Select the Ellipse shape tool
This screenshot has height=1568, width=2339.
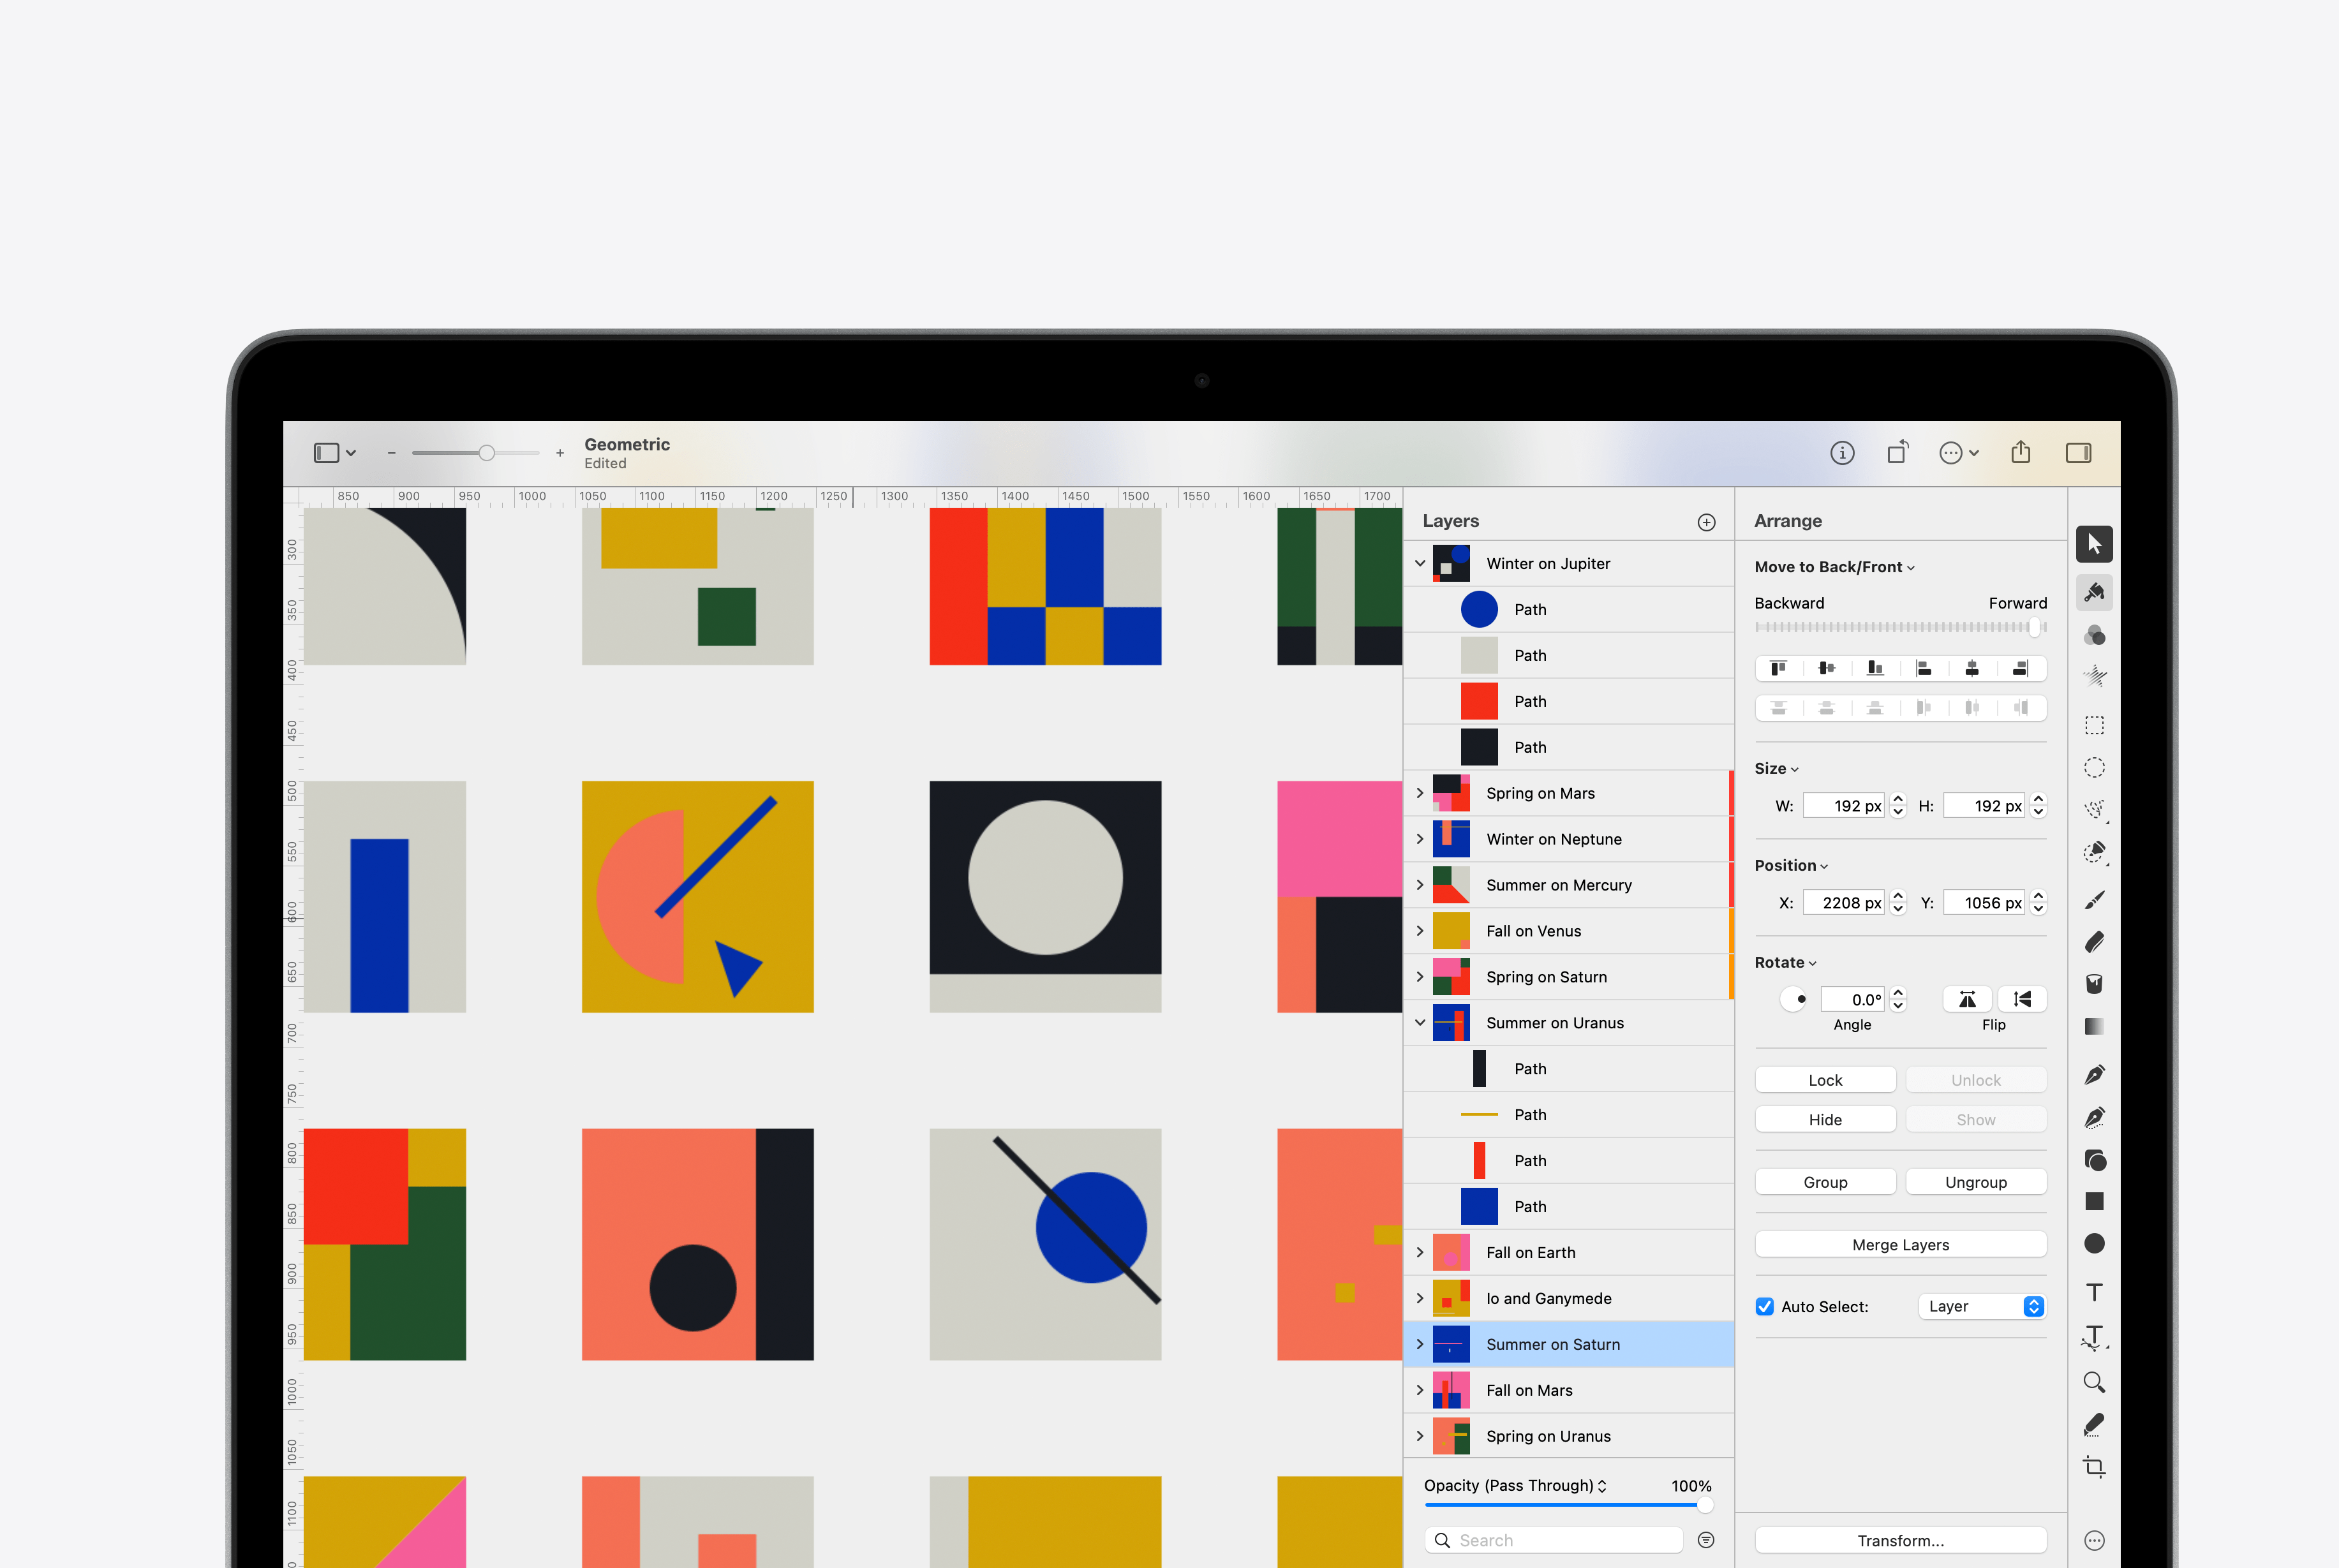[x=2094, y=1243]
